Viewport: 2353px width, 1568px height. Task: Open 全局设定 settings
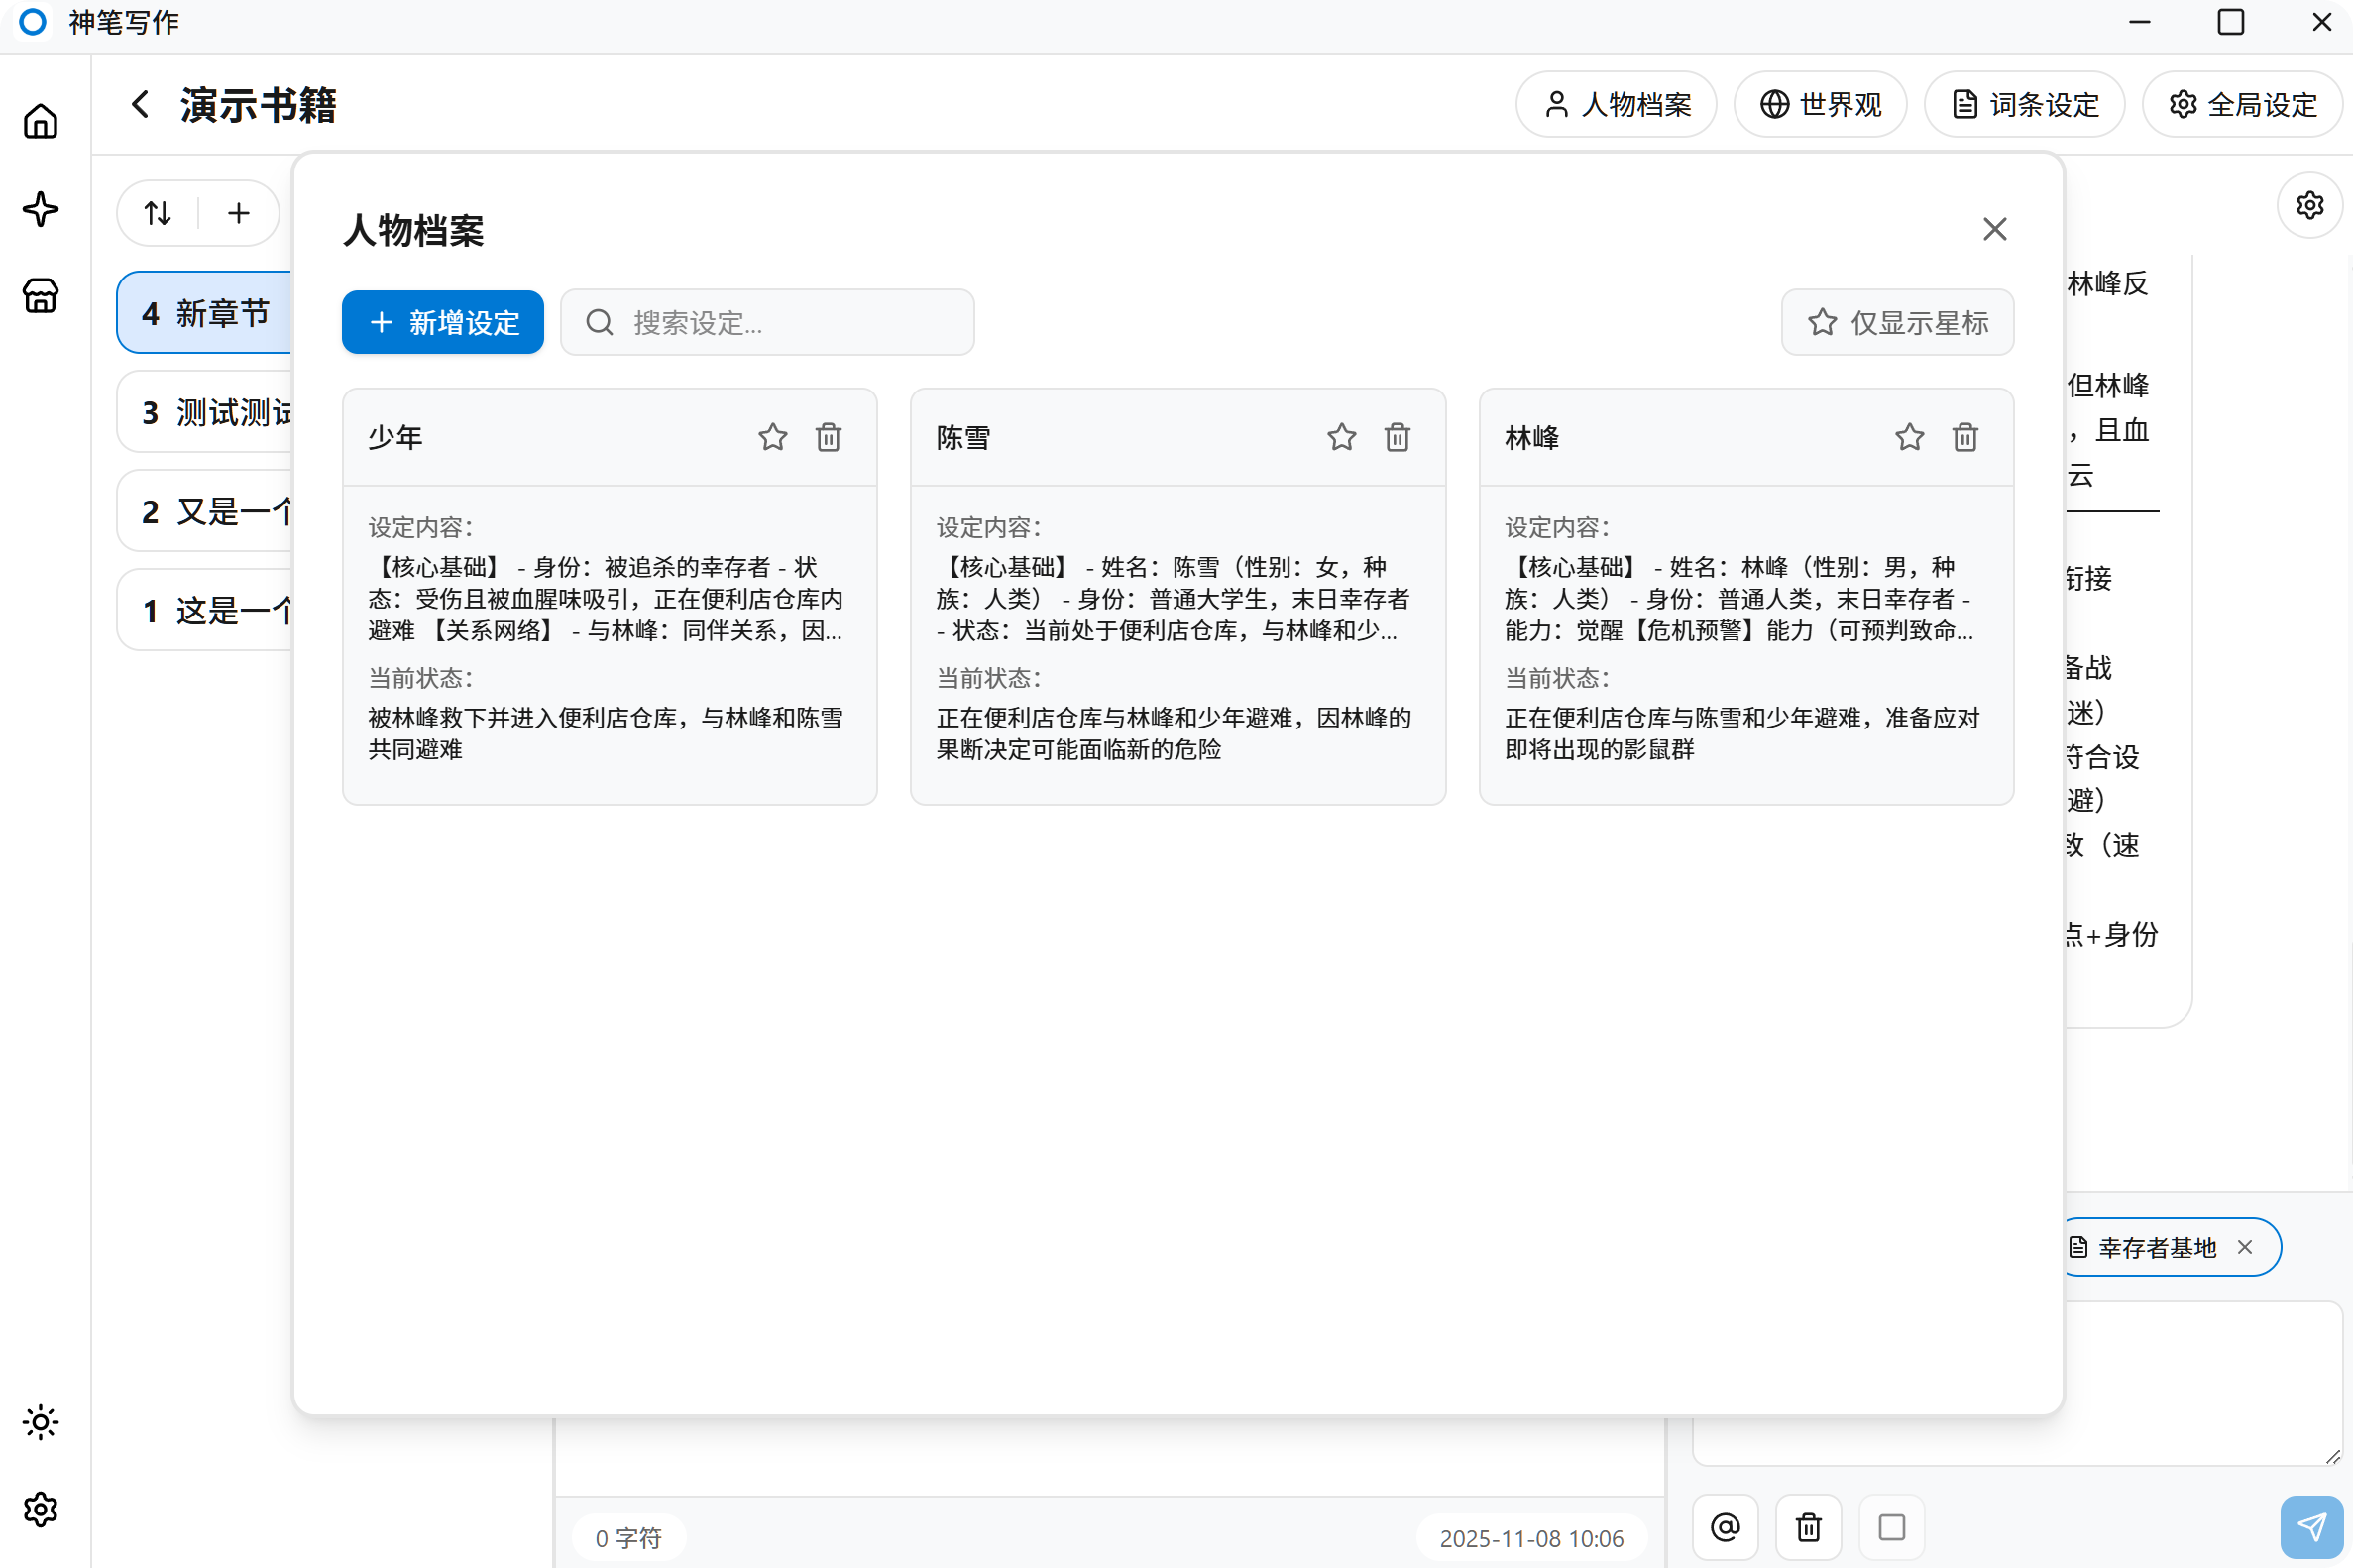pos(2242,104)
